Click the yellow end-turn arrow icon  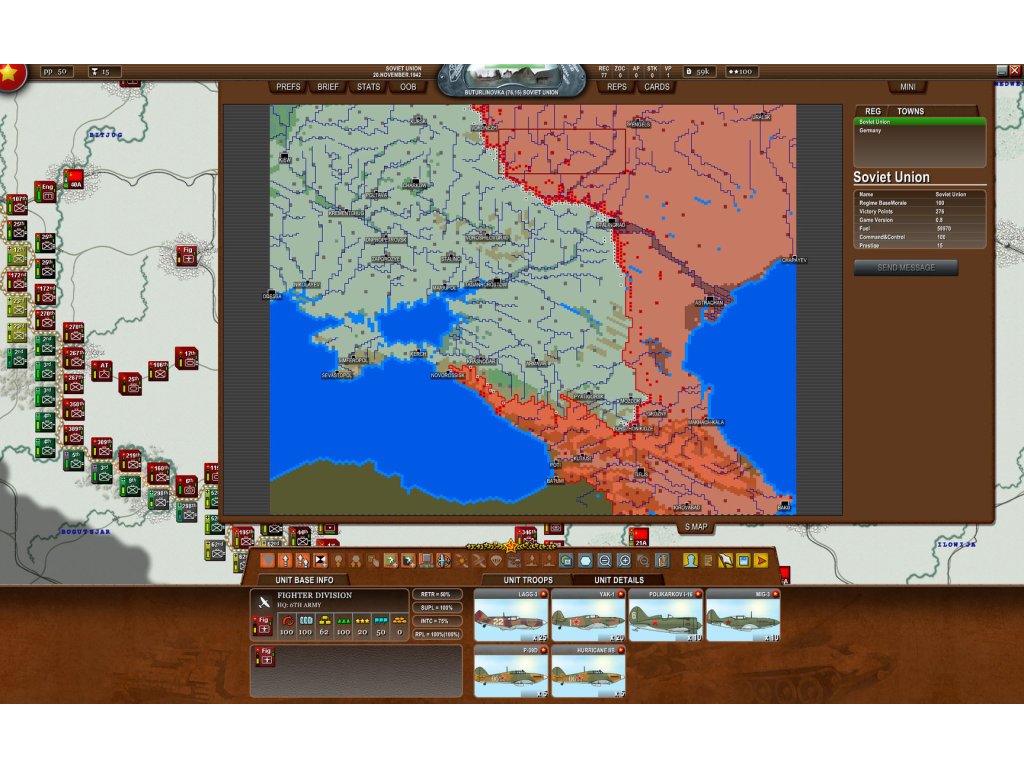coord(761,560)
